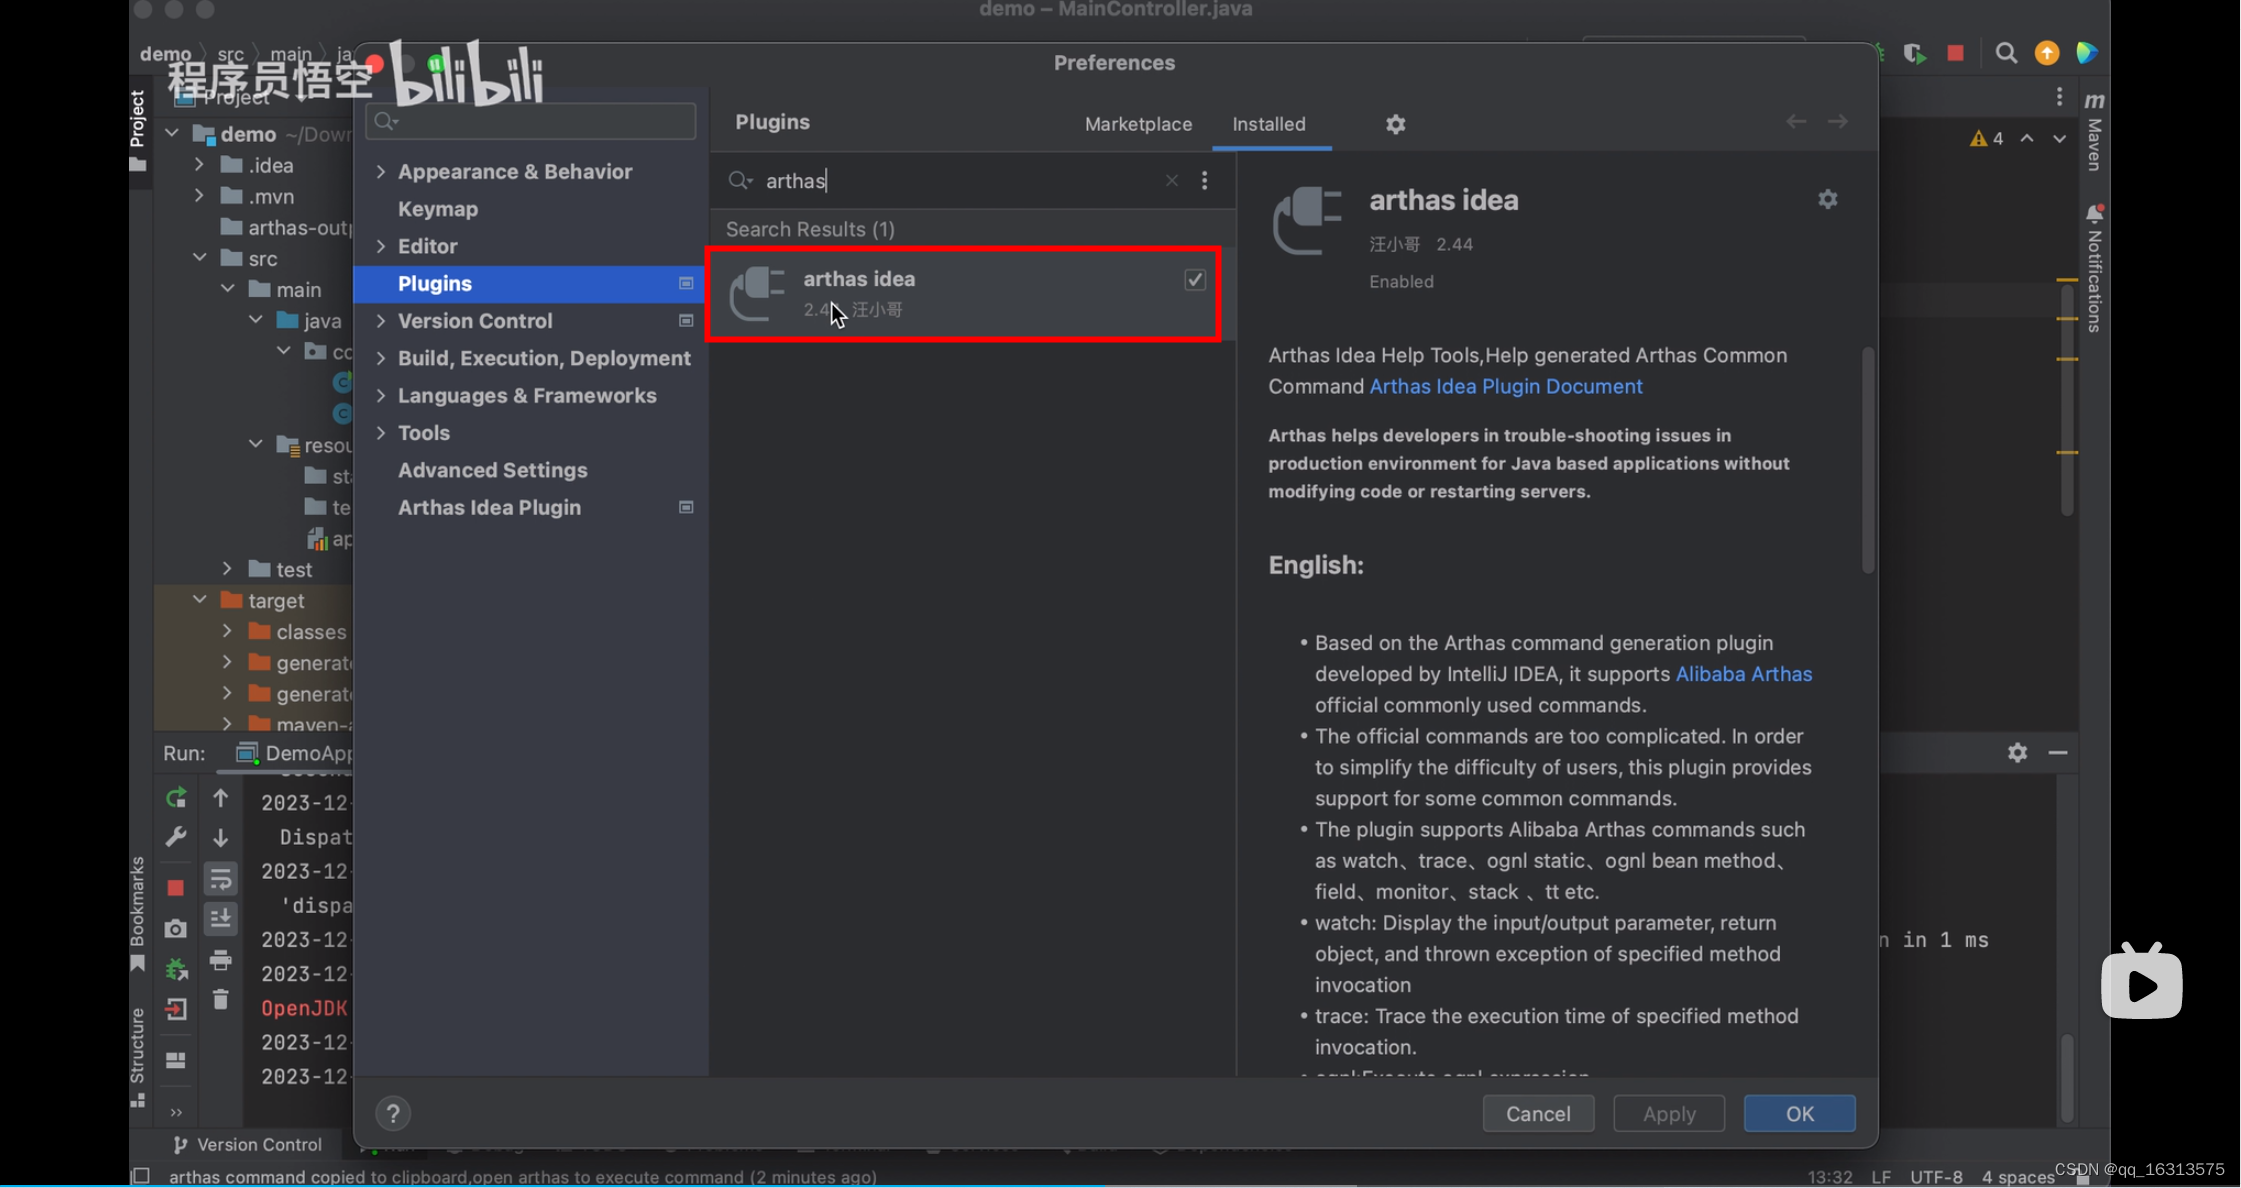
Task: Select Keymap in settings list
Action: [x=438, y=209]
